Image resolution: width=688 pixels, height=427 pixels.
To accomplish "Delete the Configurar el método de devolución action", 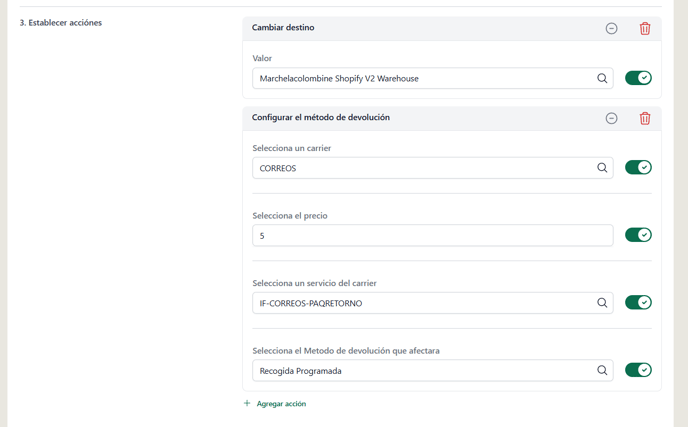I will [x=645, y=118].
